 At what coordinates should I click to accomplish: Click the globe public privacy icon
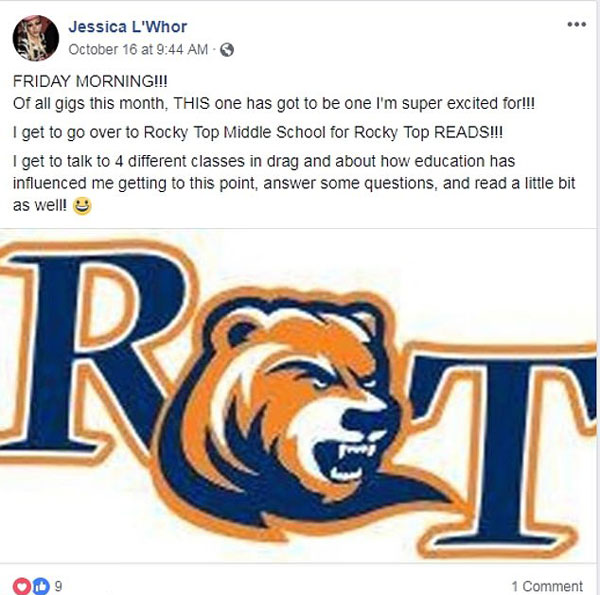coord(227,49)
